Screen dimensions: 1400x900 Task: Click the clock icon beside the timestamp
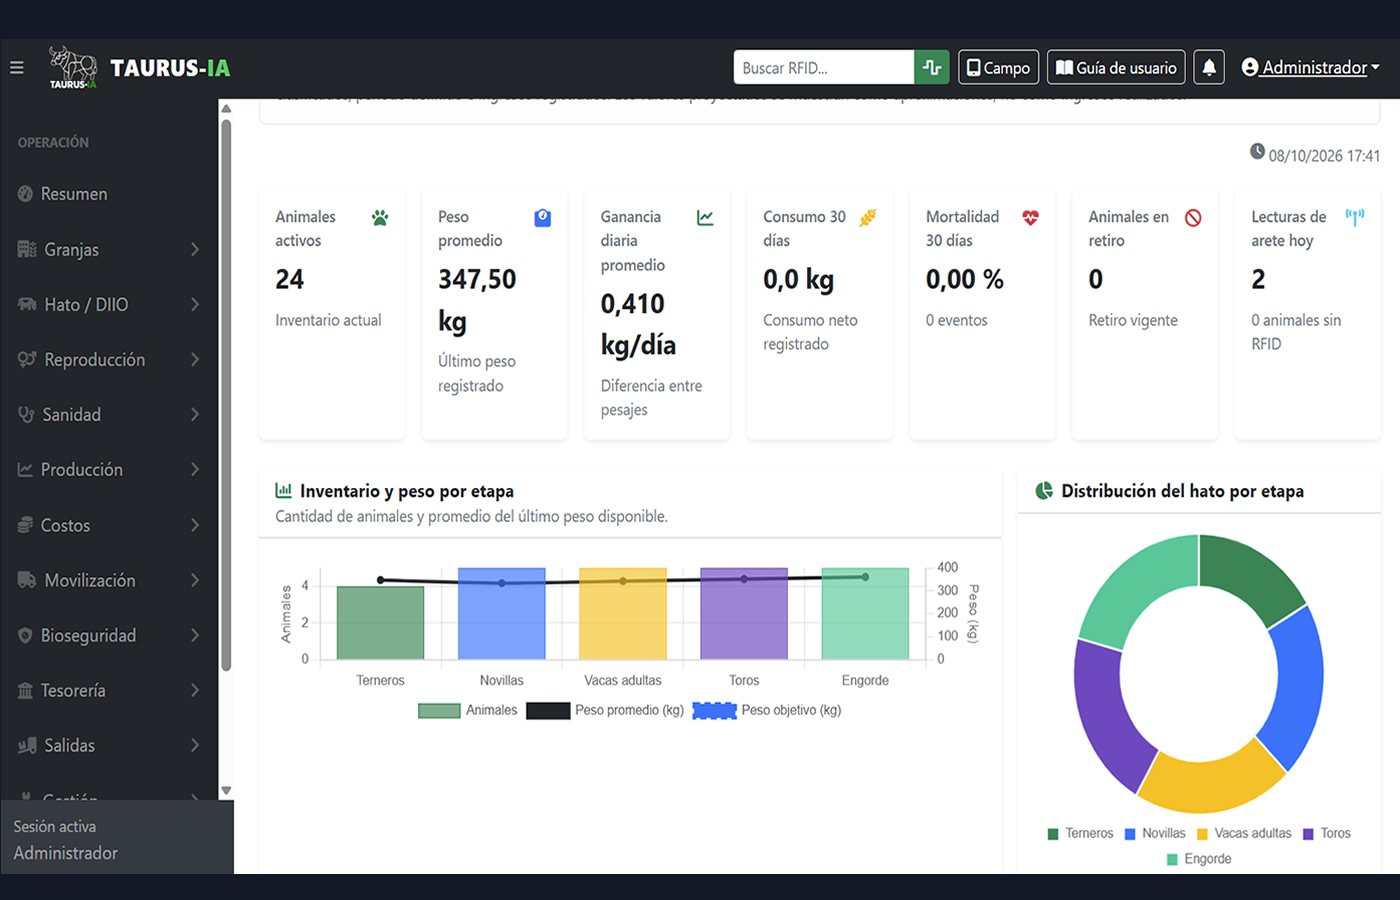[x=1257, y=152]
